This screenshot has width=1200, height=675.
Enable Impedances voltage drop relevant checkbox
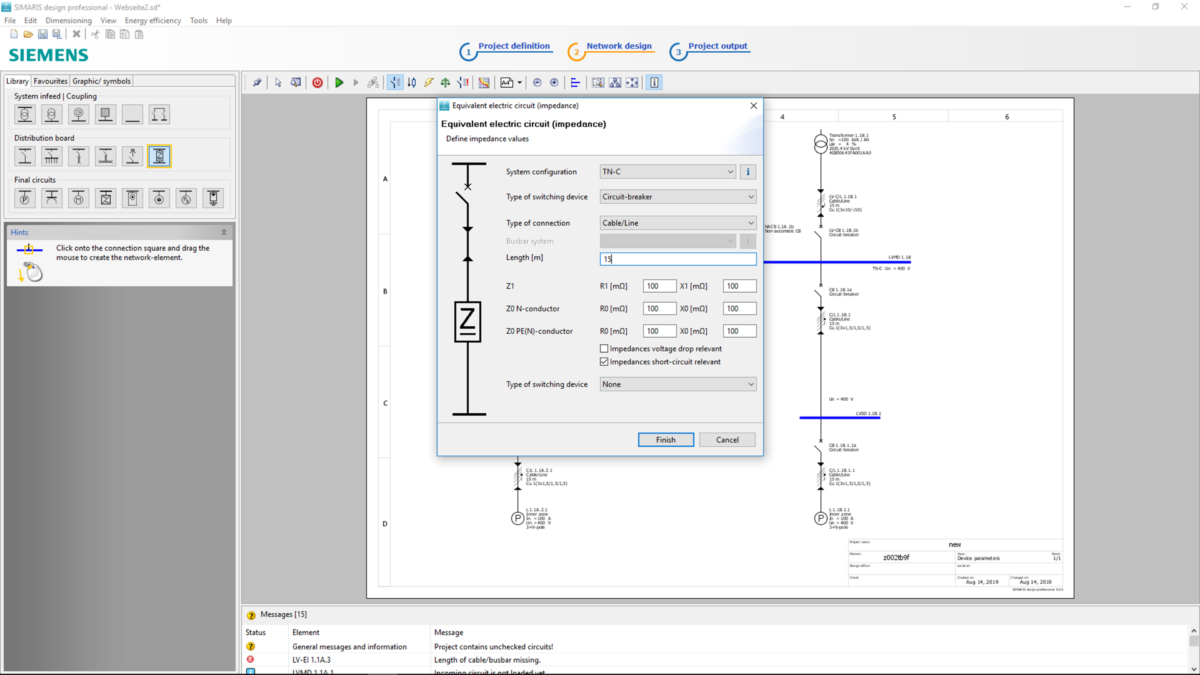[x=604, y=349]
